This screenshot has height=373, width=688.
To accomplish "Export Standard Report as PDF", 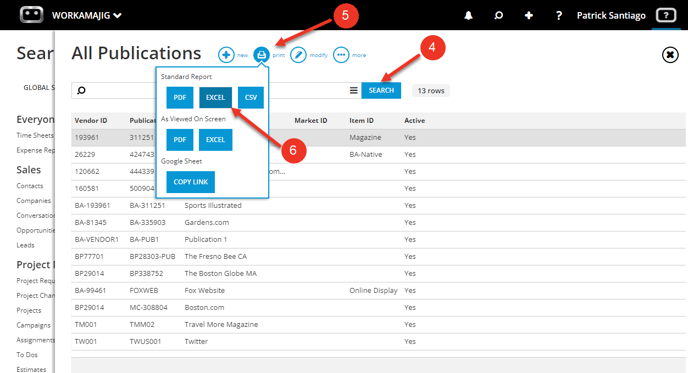I will pyautogui.click(x=180, y=97).
